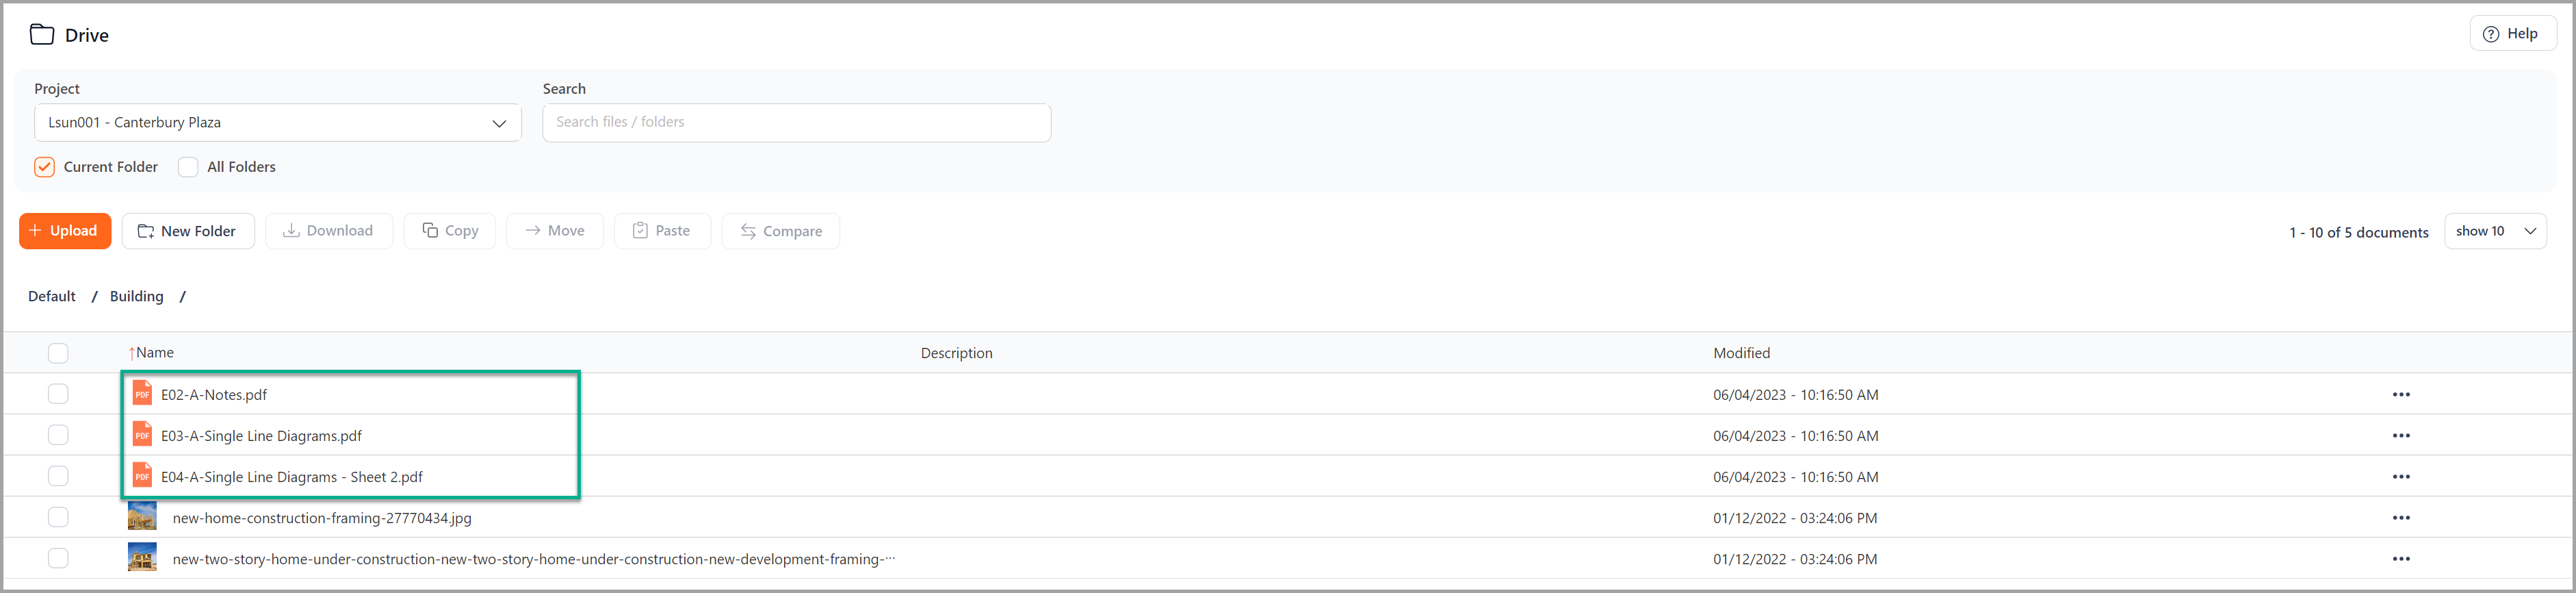2576x593 pixels.
Task: Select checkbox for E03-A-Single Line Diagrams.pdf row
Action: tap(58, 435)
